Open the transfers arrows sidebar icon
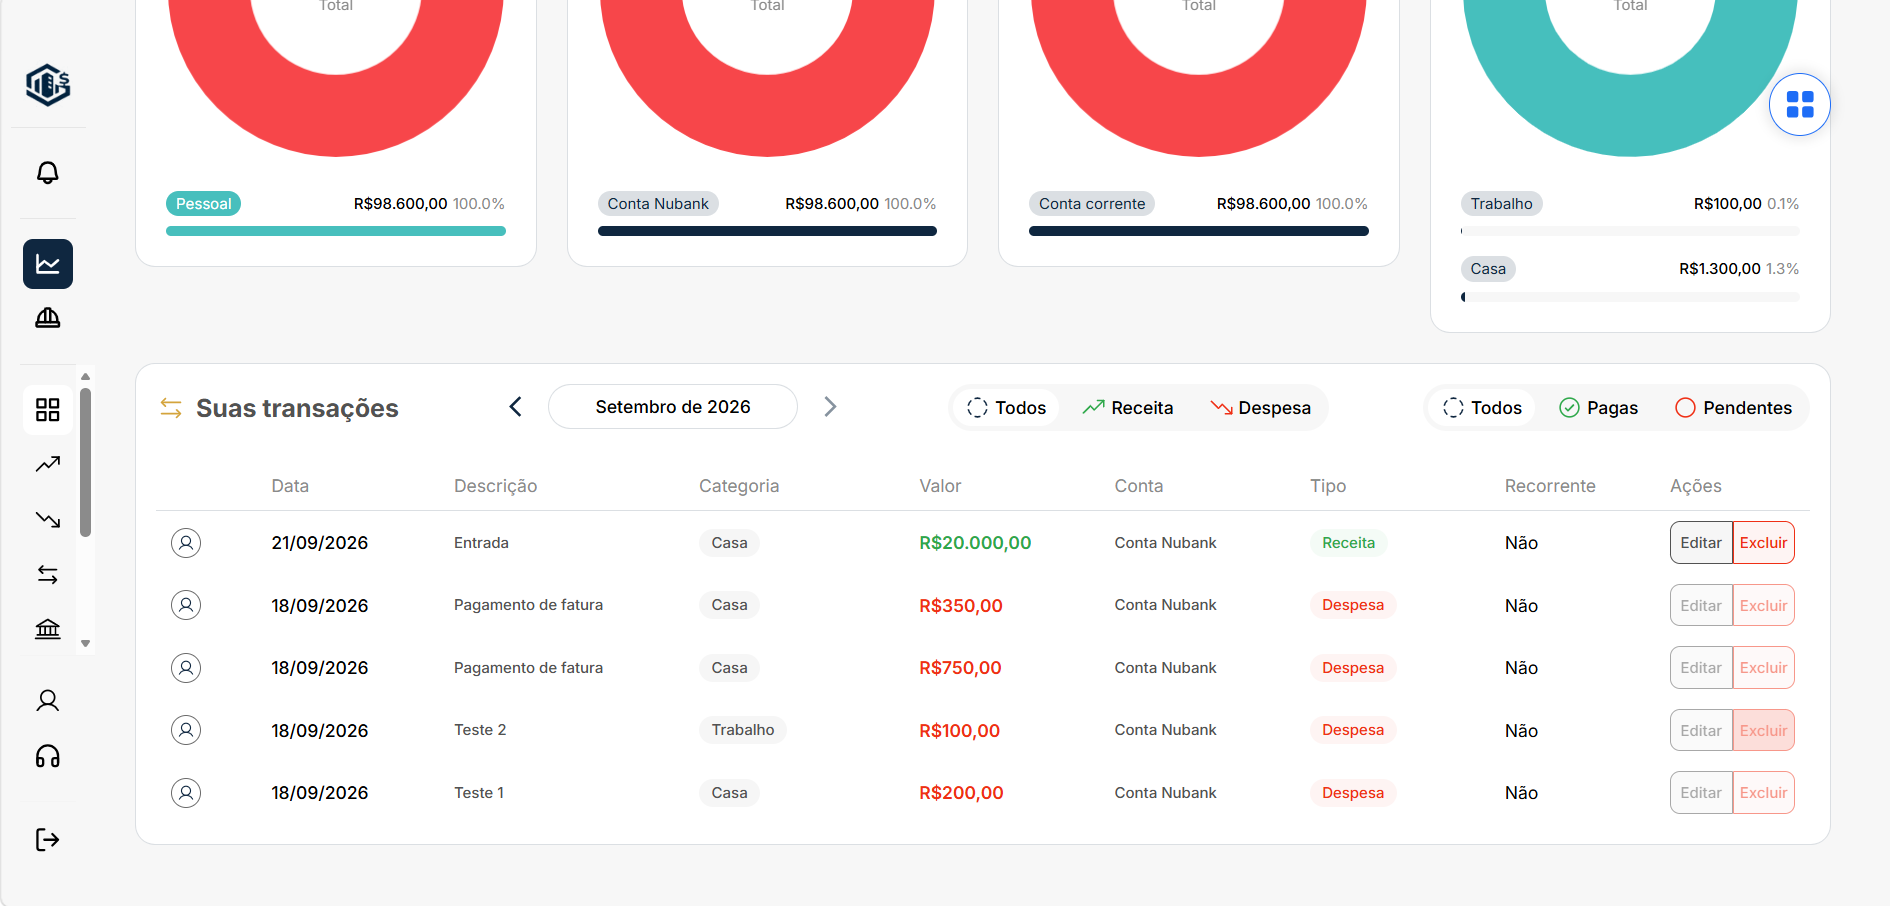Image resolution: width=1890 pixels, height=906 pixels. [48, 575]
